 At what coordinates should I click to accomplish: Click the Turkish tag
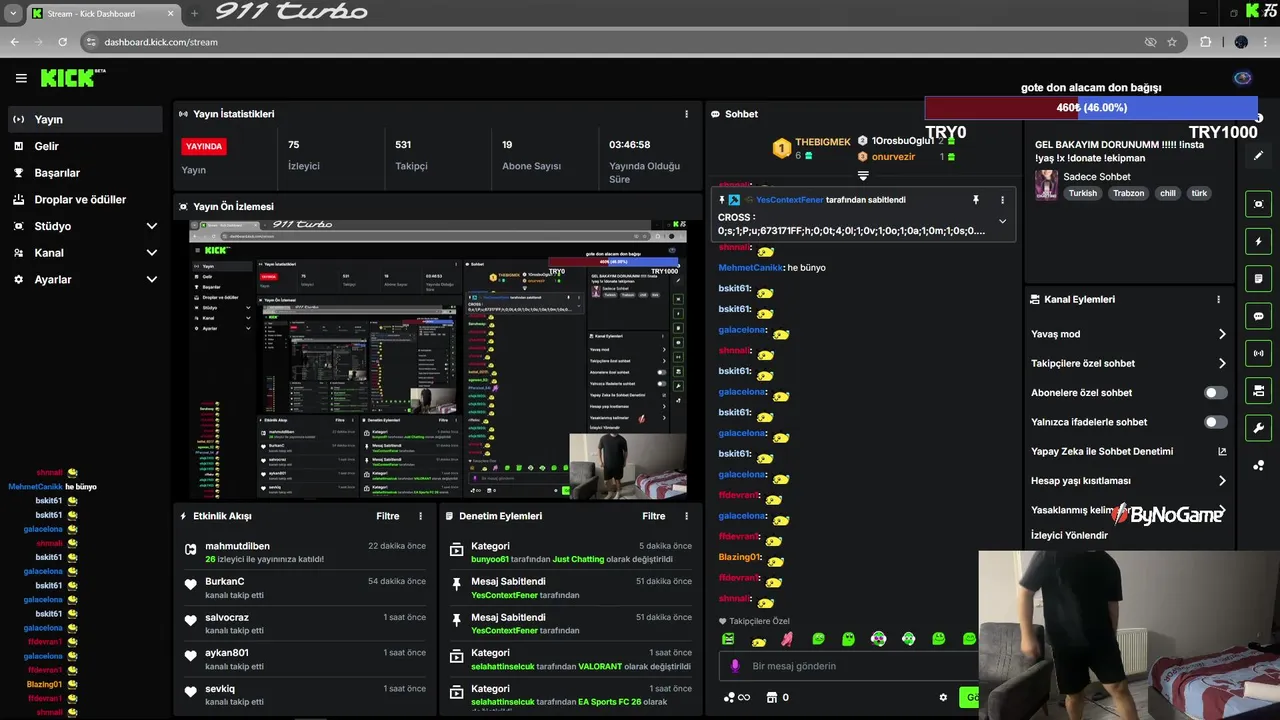1082,193
